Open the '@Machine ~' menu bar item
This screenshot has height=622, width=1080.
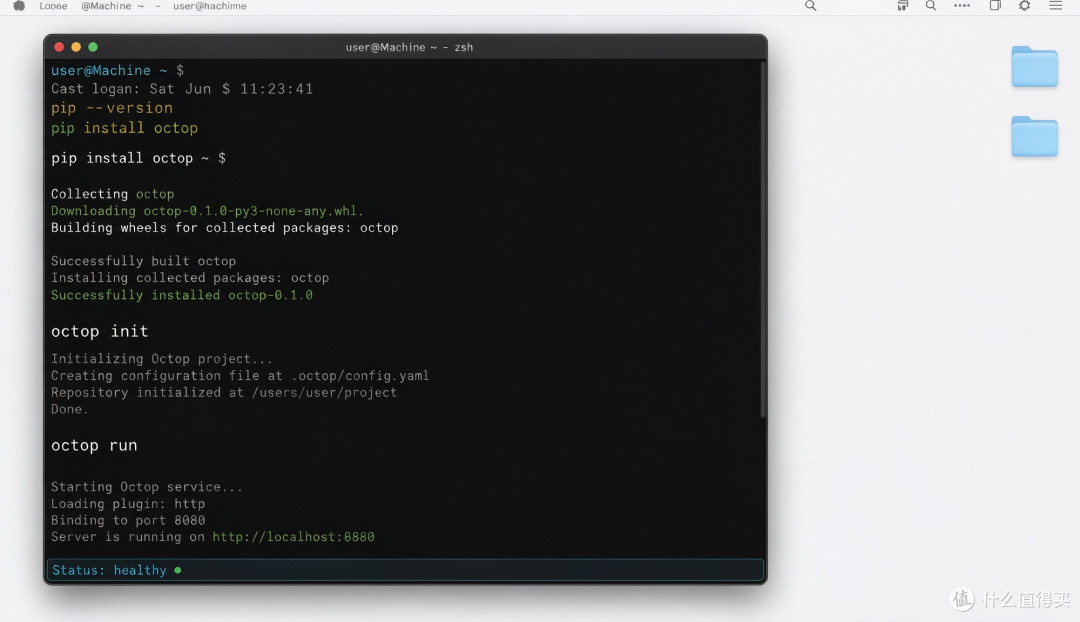[113, 6]
